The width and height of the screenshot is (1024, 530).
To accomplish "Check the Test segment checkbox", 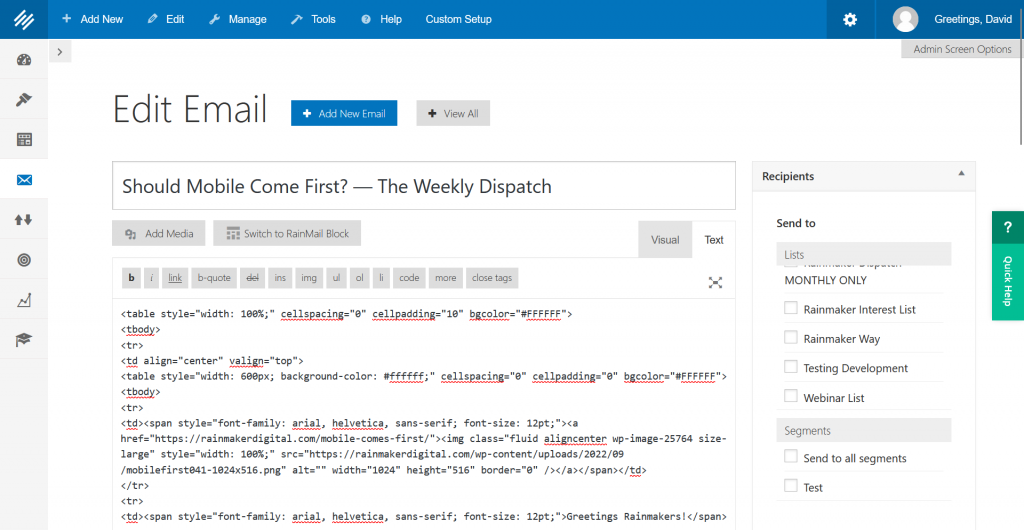I will (x=791, y=486).
